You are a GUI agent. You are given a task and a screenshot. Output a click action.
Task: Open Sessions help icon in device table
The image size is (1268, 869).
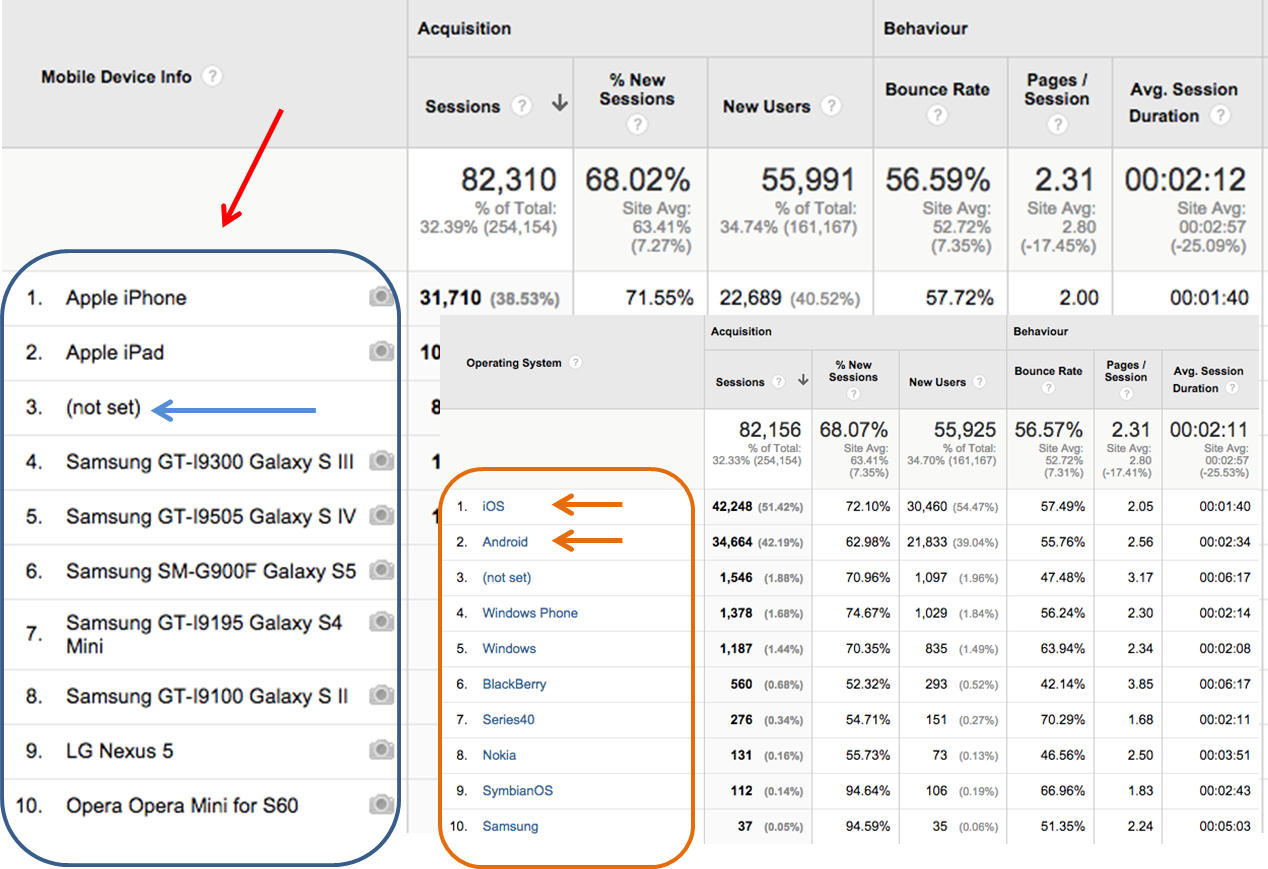521,106
